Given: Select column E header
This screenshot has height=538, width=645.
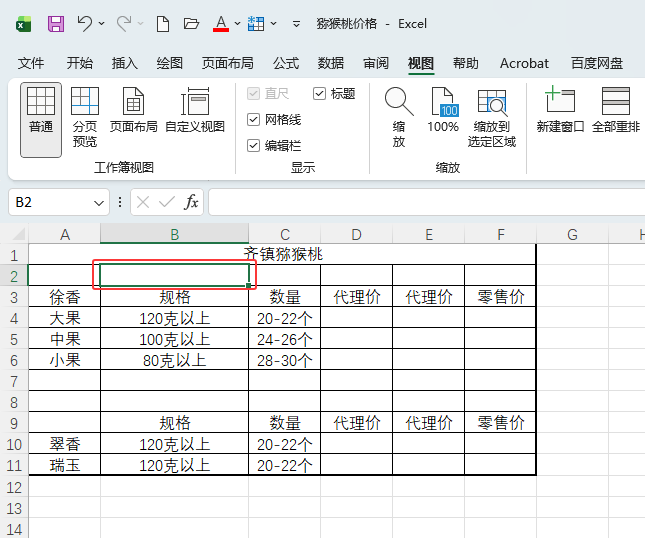Looking at the screenshot, I should 429,234.
